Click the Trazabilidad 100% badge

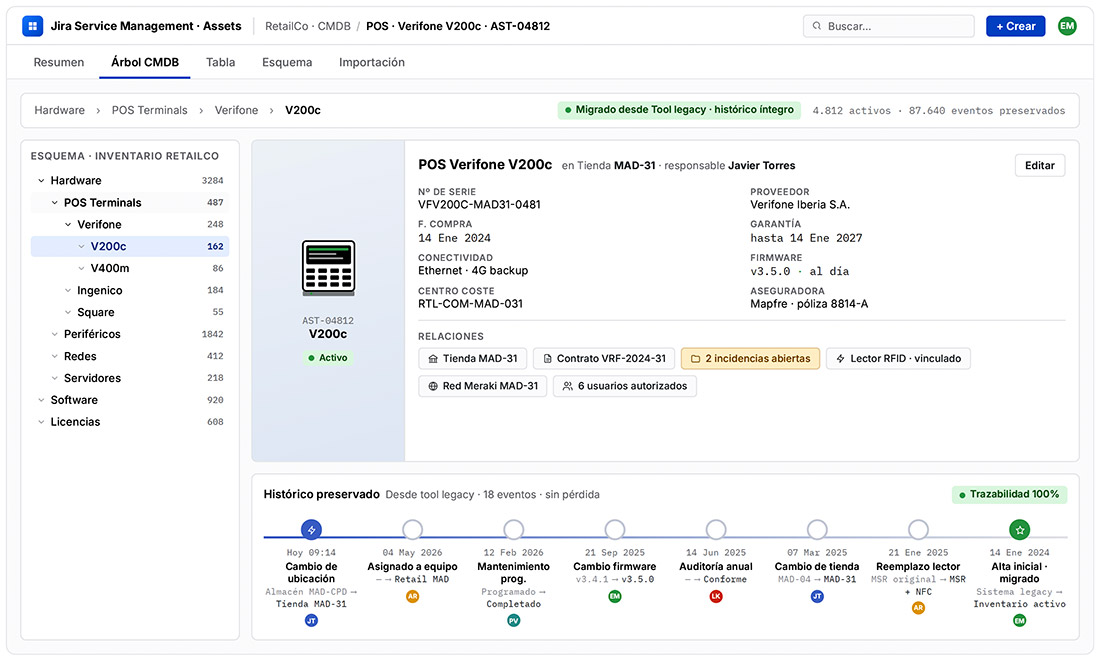(1010, 495)
